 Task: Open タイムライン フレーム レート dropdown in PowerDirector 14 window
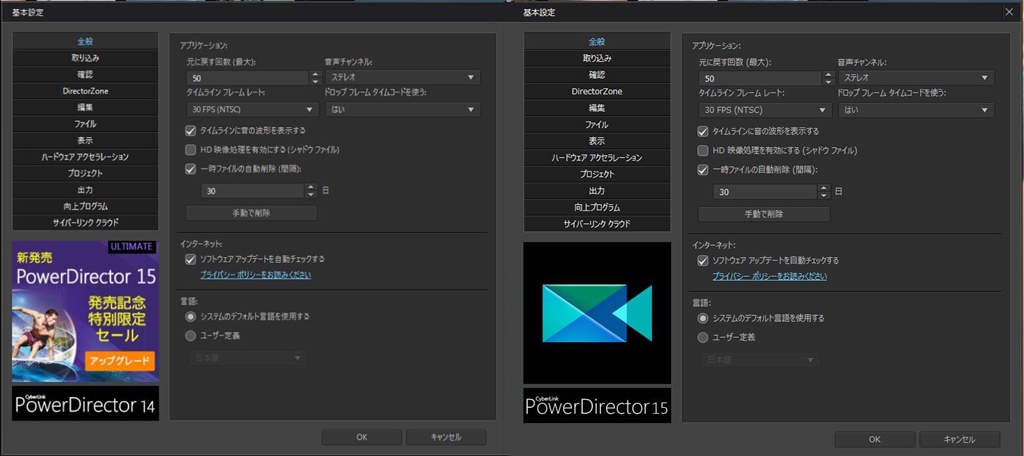(x=253, y=110)
